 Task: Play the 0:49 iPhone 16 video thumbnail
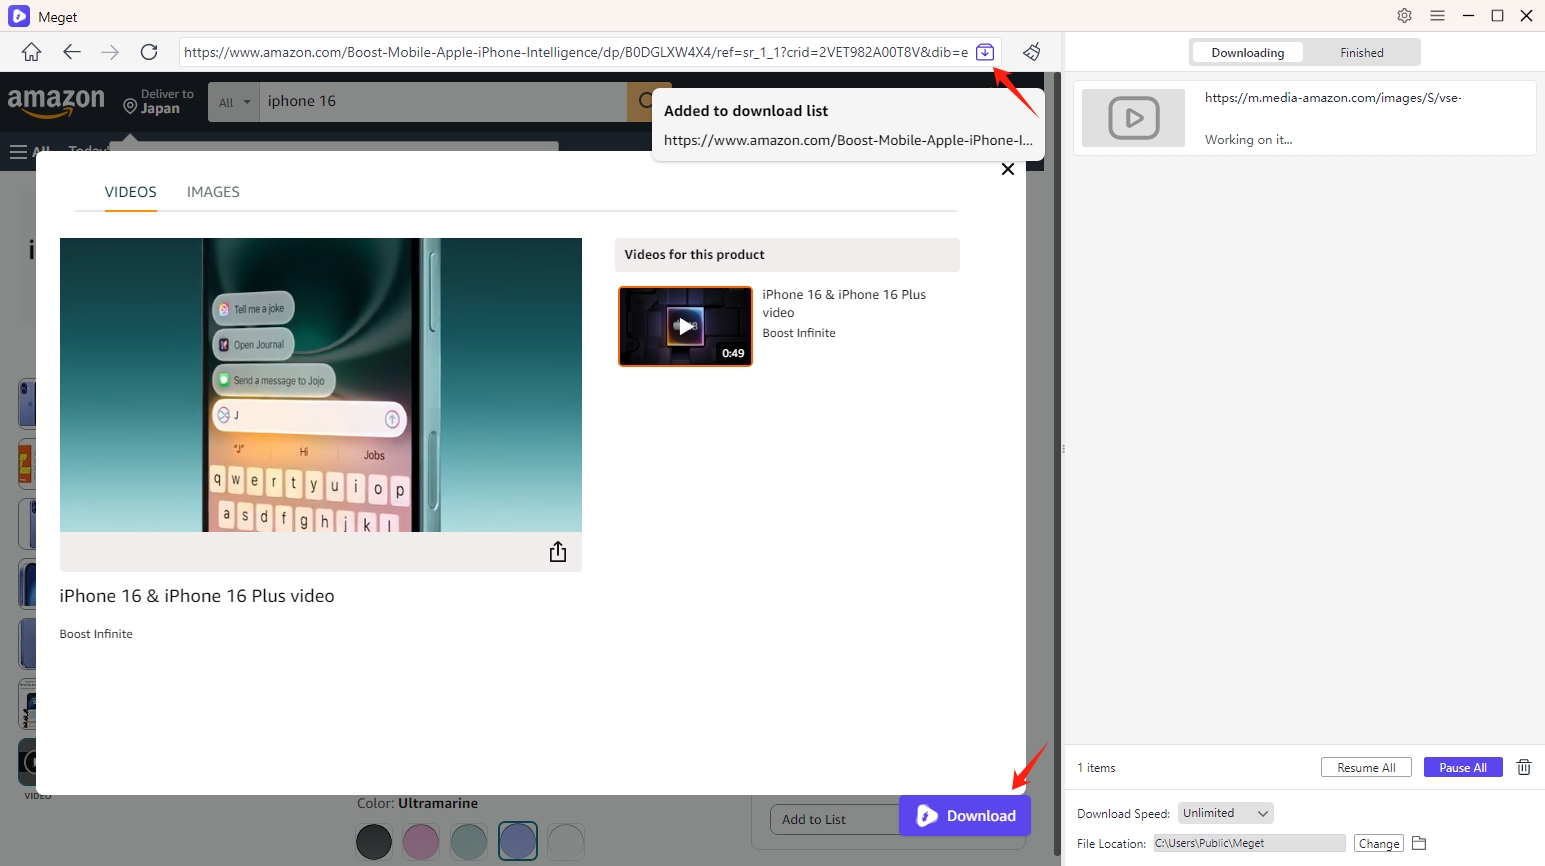[x=685, y=326]
